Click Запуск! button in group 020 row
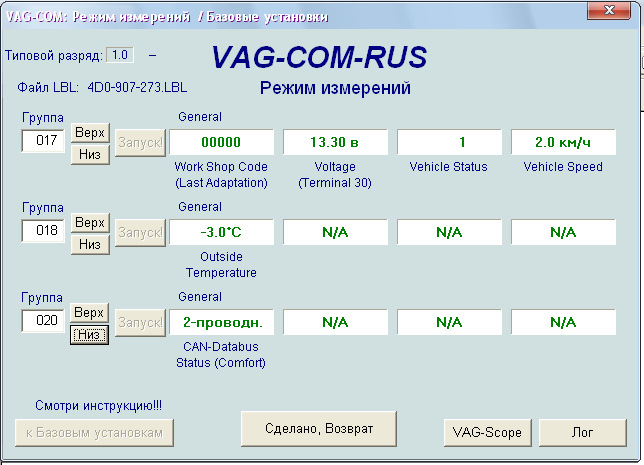 [x=140, y=322]
